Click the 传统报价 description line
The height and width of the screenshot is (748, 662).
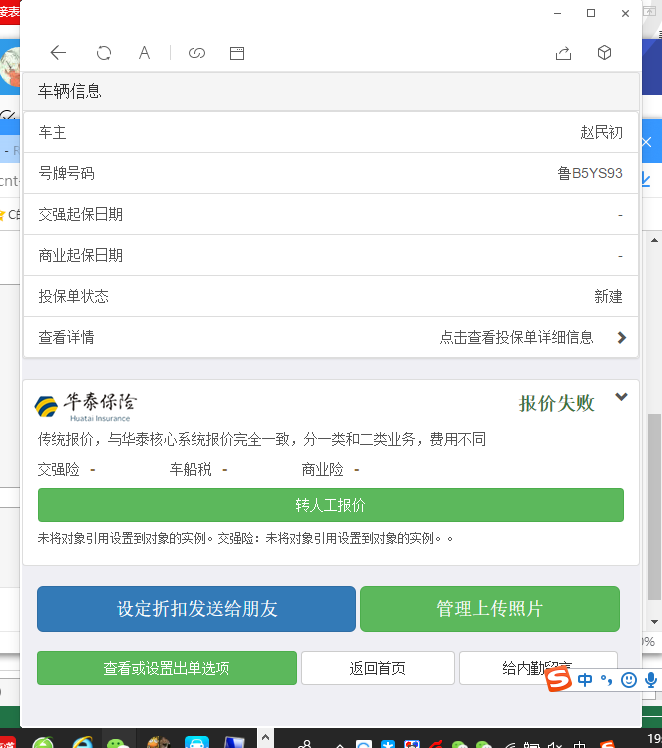261,439
